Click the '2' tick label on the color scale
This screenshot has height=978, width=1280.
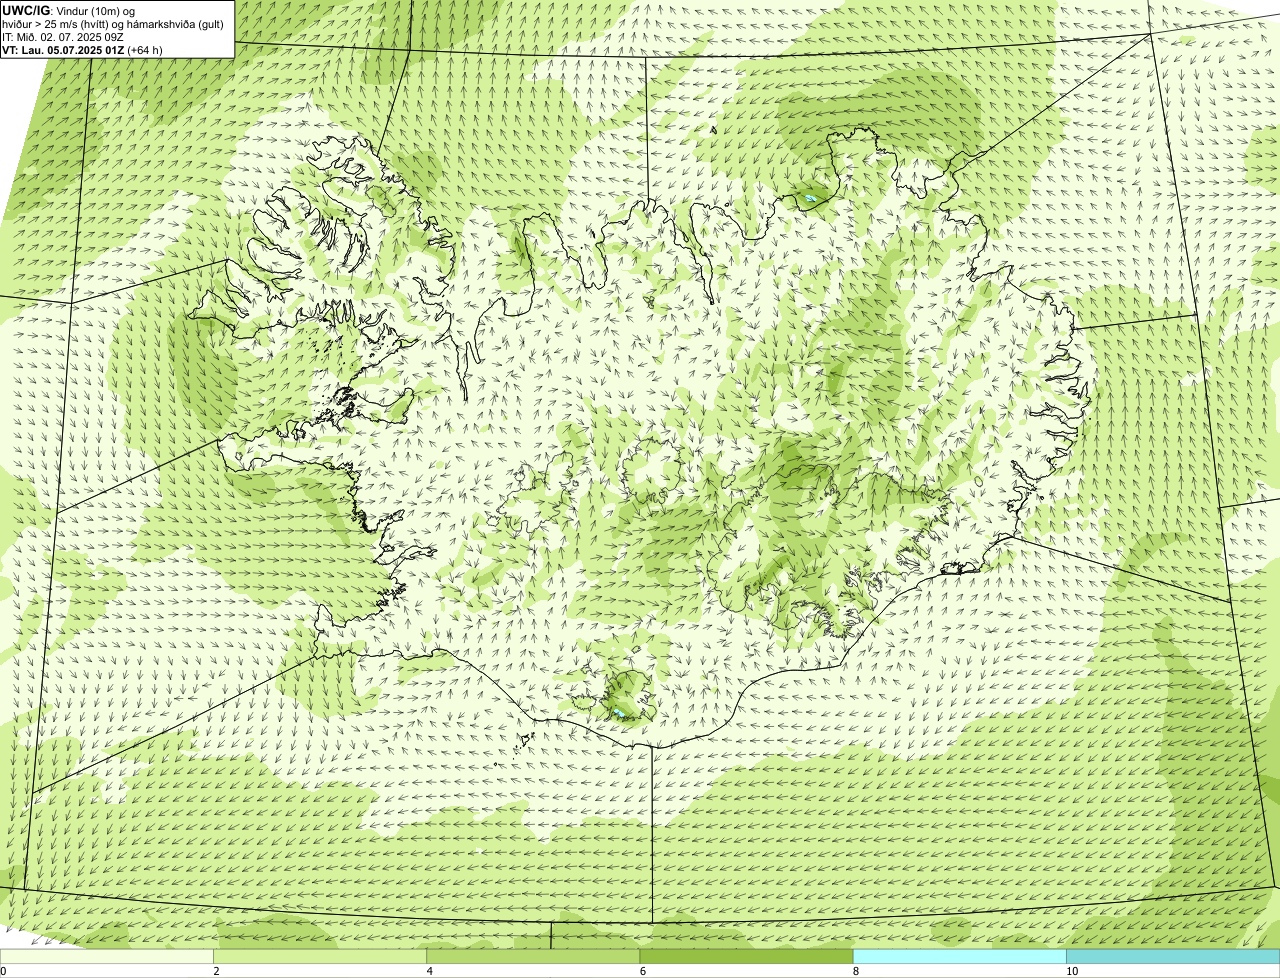pyautogui.click(x=216, y=971)
